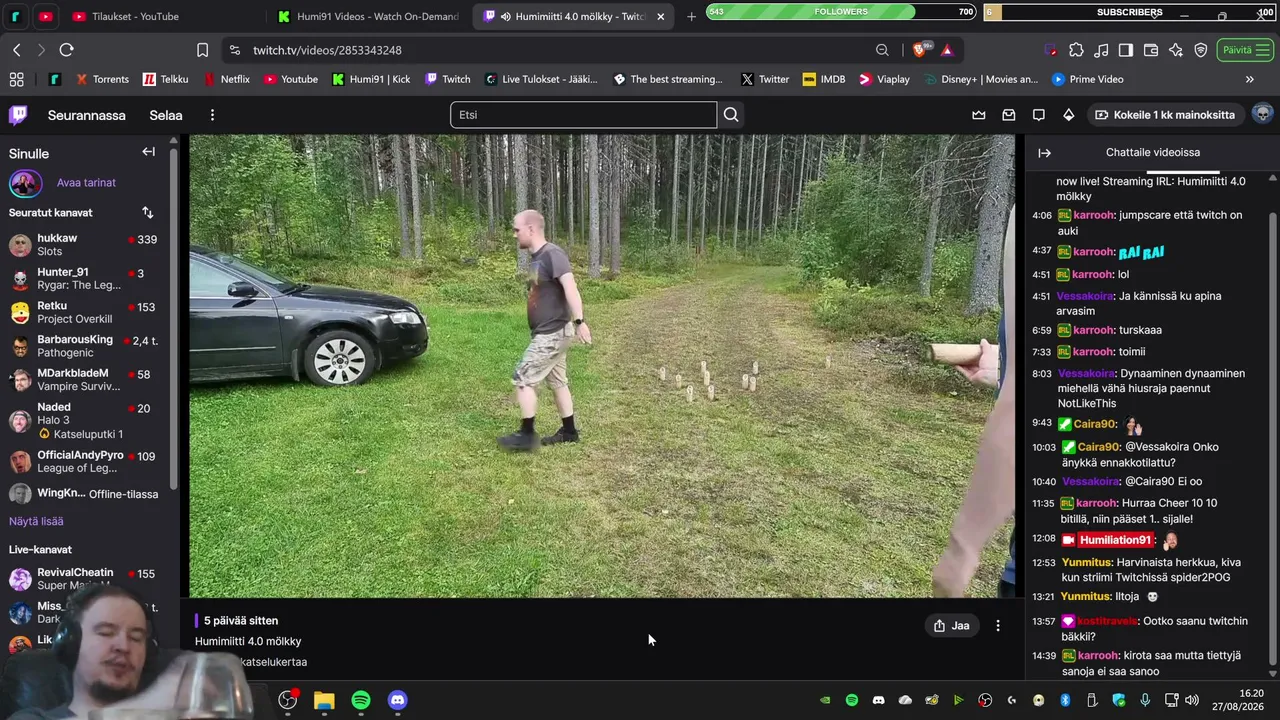1280x720 pixels.
Task: Click the search magnifier button
Action: 731,115
